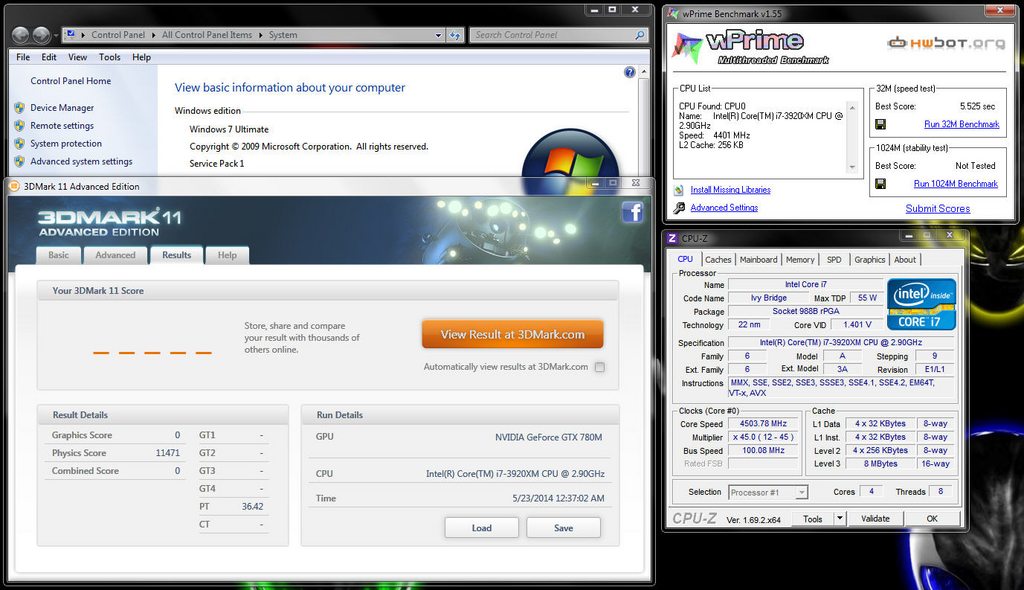This screenshot has width=1024, height=590.
Task: Open the Memory tab in CPU-Z
Action: point(800,259)
